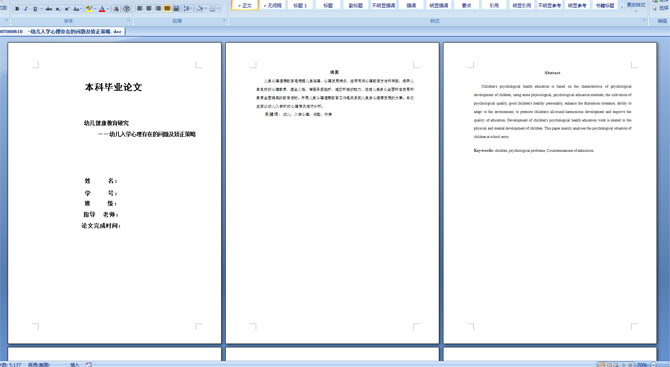Apply distributed alignment

pos(176,9)
